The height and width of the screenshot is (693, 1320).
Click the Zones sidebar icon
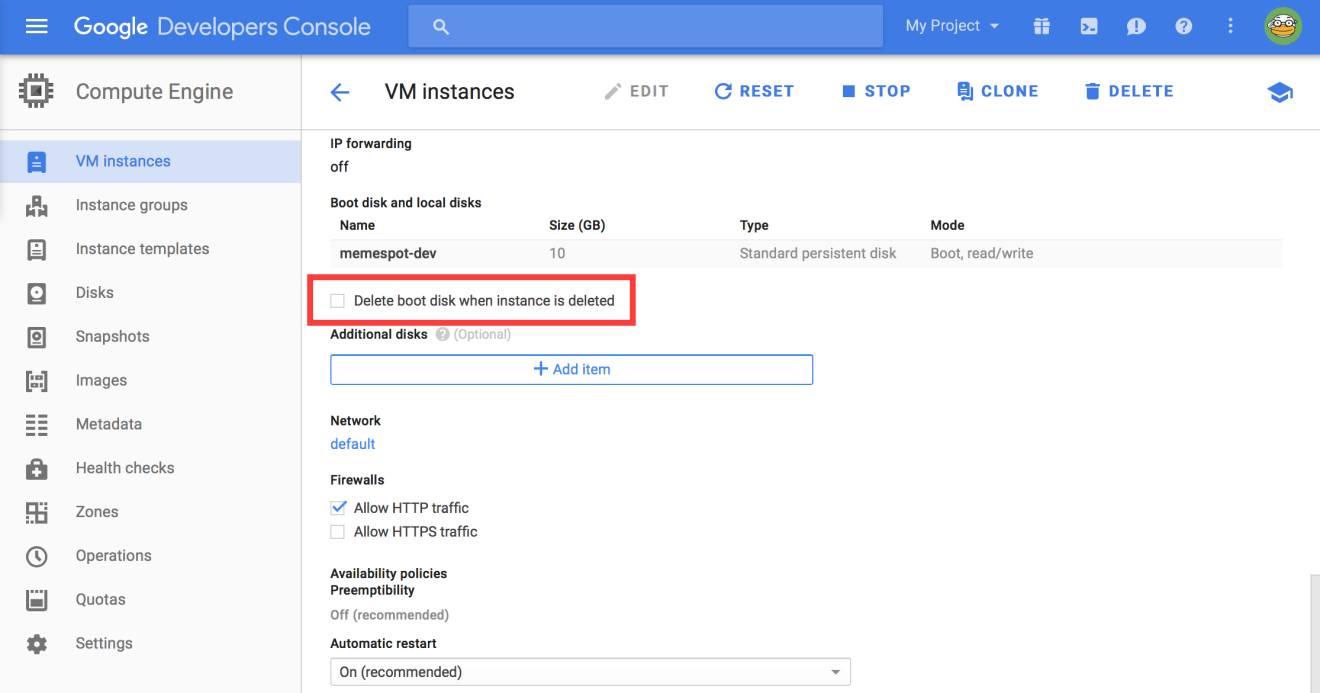point(37,512)
